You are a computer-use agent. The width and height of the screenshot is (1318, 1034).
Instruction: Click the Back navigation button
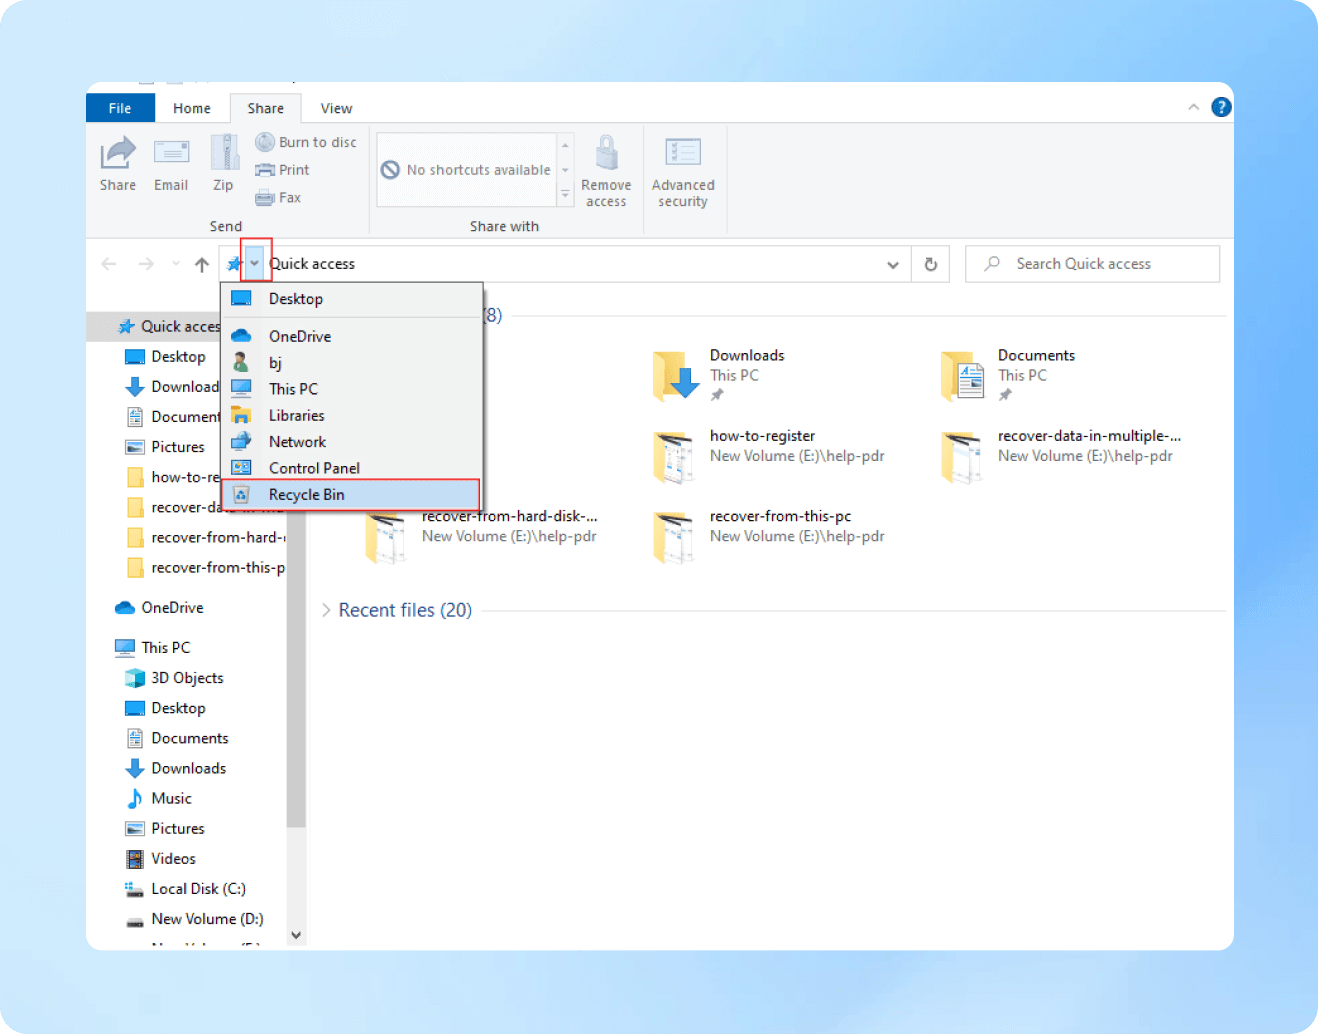coord(109,263)
